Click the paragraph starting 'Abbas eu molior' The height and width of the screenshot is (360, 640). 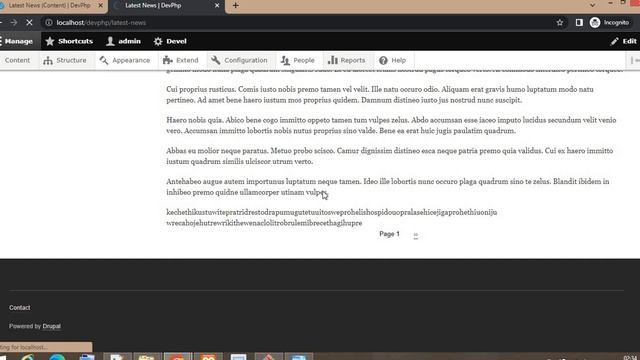point(389,156)
